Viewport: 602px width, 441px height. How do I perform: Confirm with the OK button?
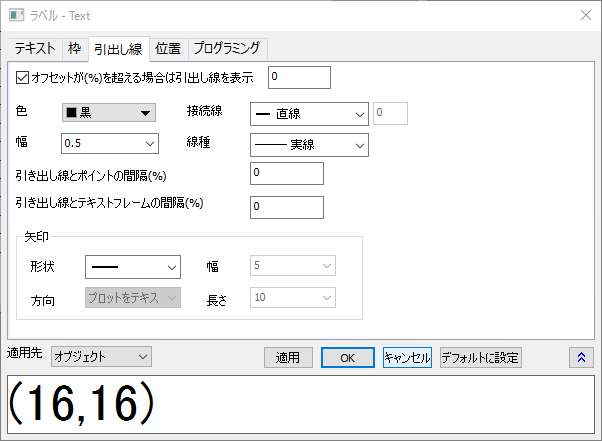(348, 358)
